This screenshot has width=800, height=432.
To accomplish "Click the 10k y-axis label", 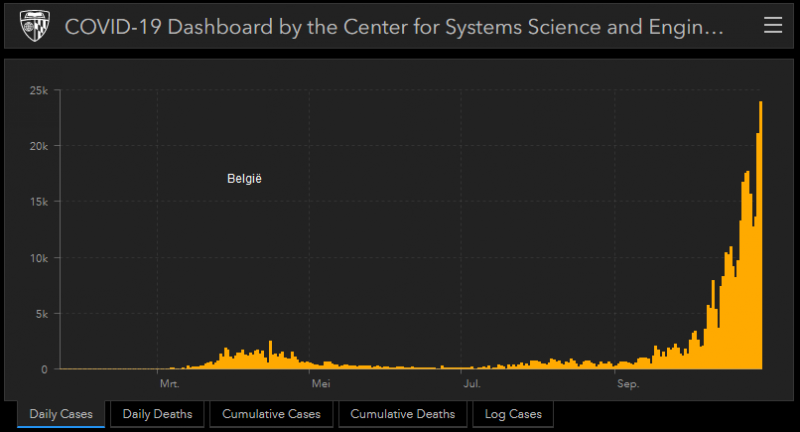I will pyautogui.click(x=38, y=258).
